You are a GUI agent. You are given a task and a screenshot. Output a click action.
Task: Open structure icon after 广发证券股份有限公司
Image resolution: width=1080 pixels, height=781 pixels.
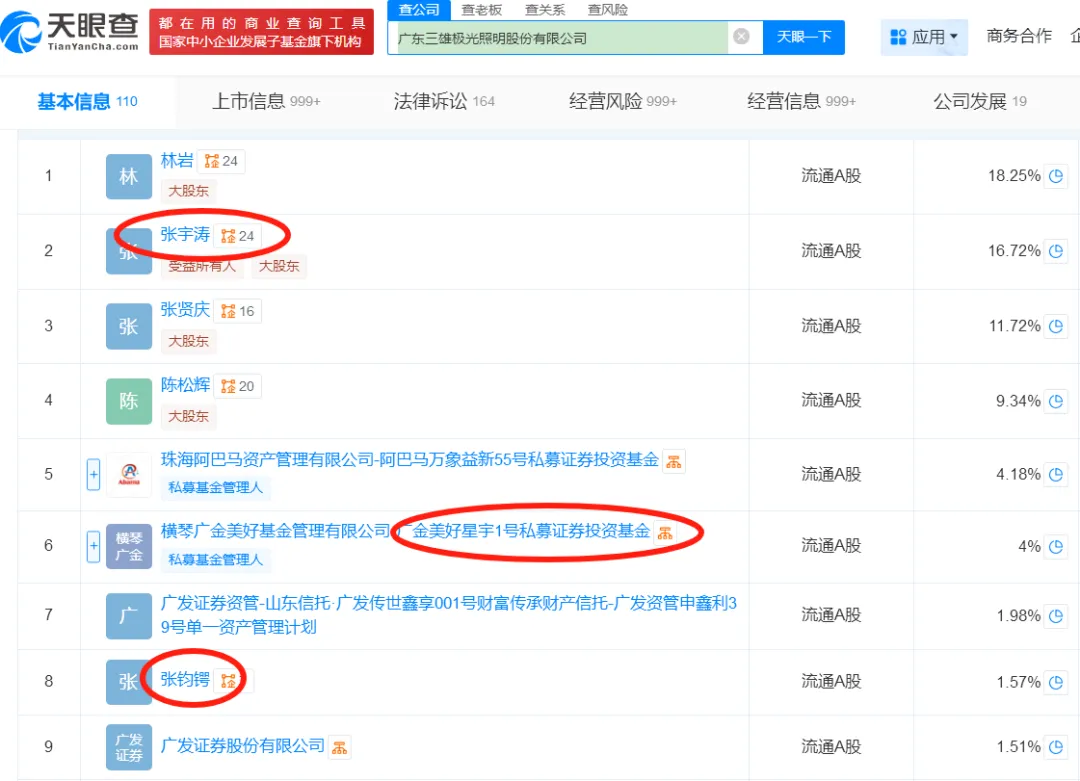pyautogui.click(x=340, y=747)
